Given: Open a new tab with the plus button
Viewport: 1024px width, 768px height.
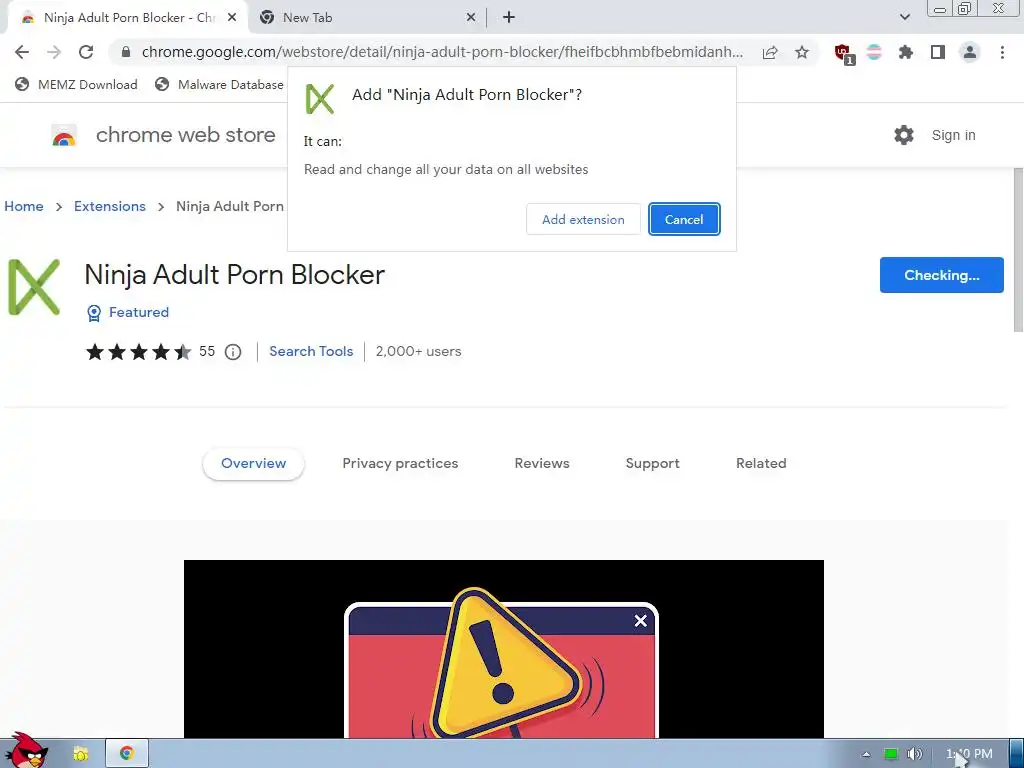Looking at the screenshot, I should pos(509,18).
